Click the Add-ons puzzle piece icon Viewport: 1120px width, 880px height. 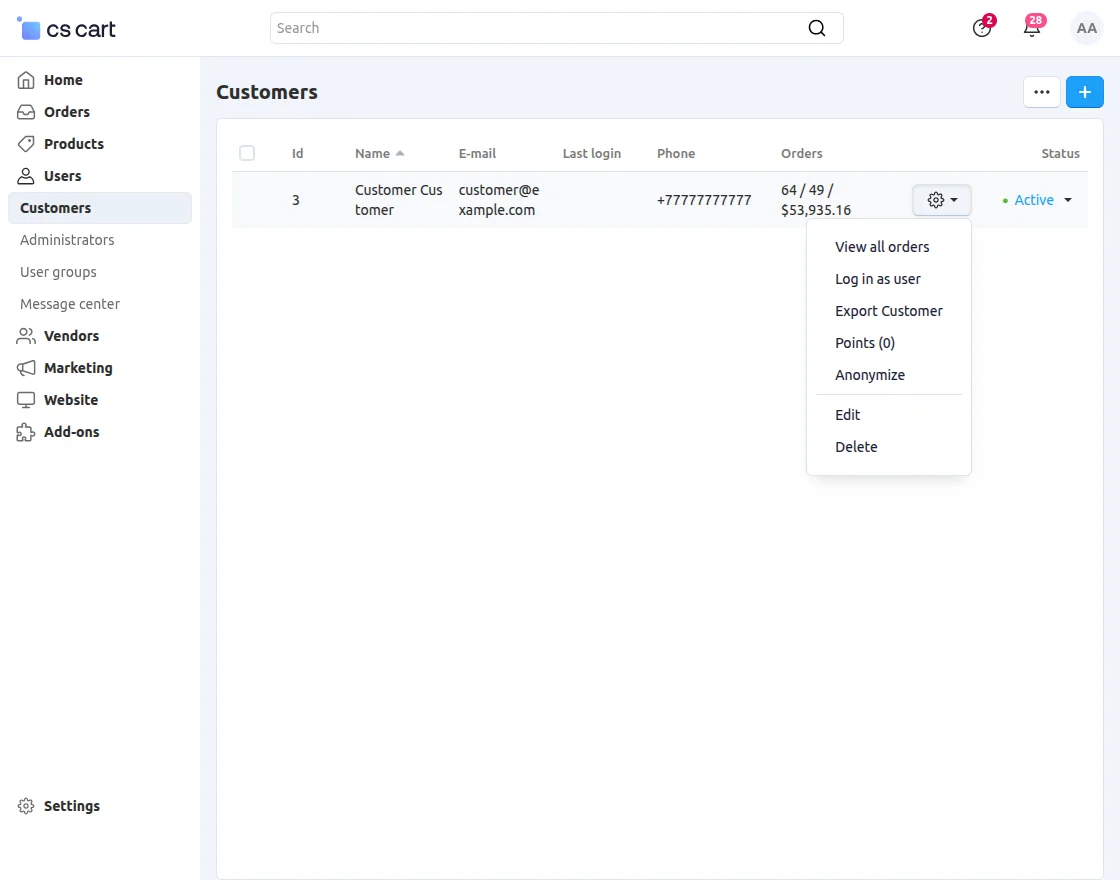pyautogui.click(x=27, y=432)
